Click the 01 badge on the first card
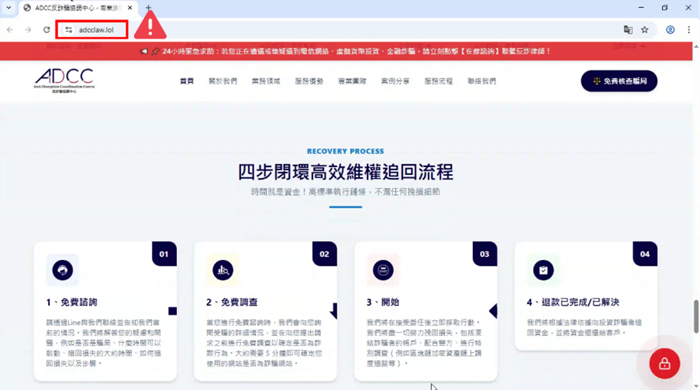The image size is (700, 390). [x=164, y=254]
